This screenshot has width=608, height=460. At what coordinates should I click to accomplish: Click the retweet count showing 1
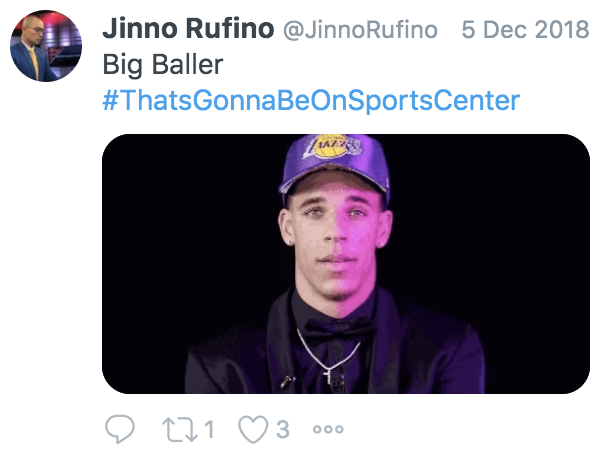[210, 430]
